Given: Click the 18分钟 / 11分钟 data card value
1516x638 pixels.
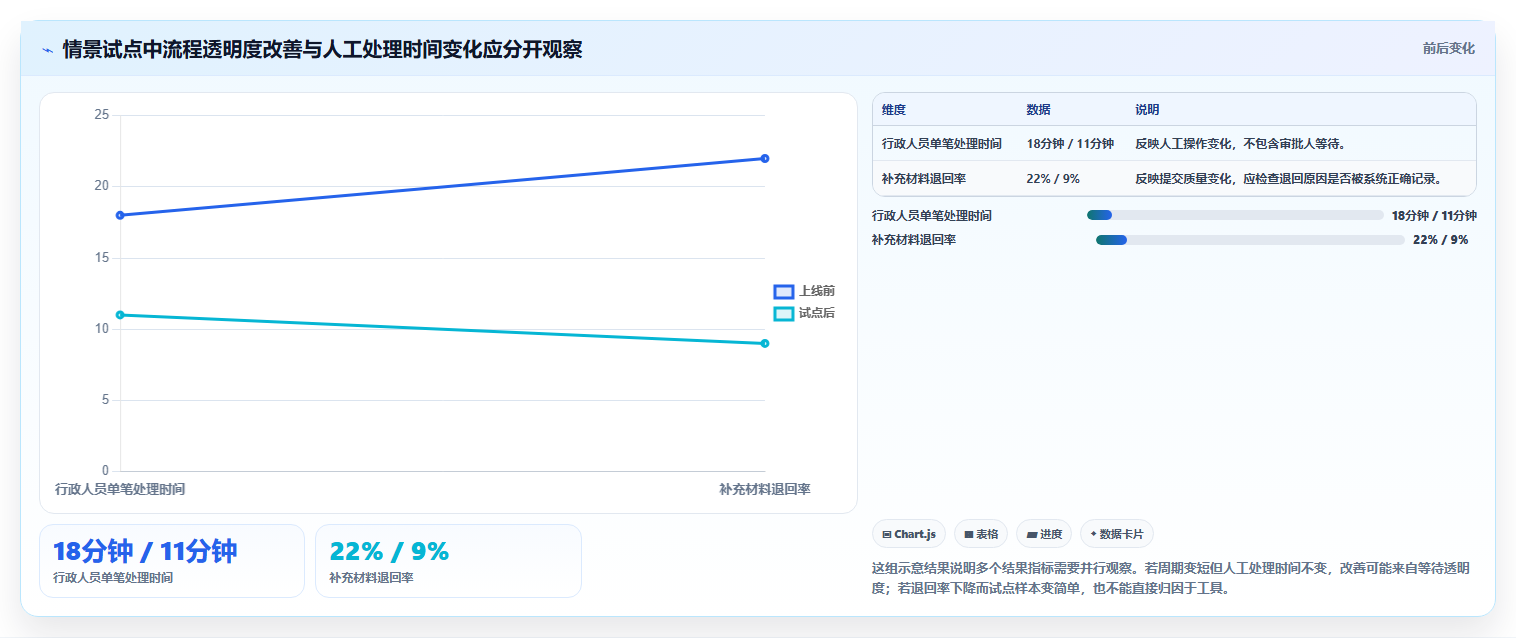Looking at the screenshot, I should [x=145, y=551].
